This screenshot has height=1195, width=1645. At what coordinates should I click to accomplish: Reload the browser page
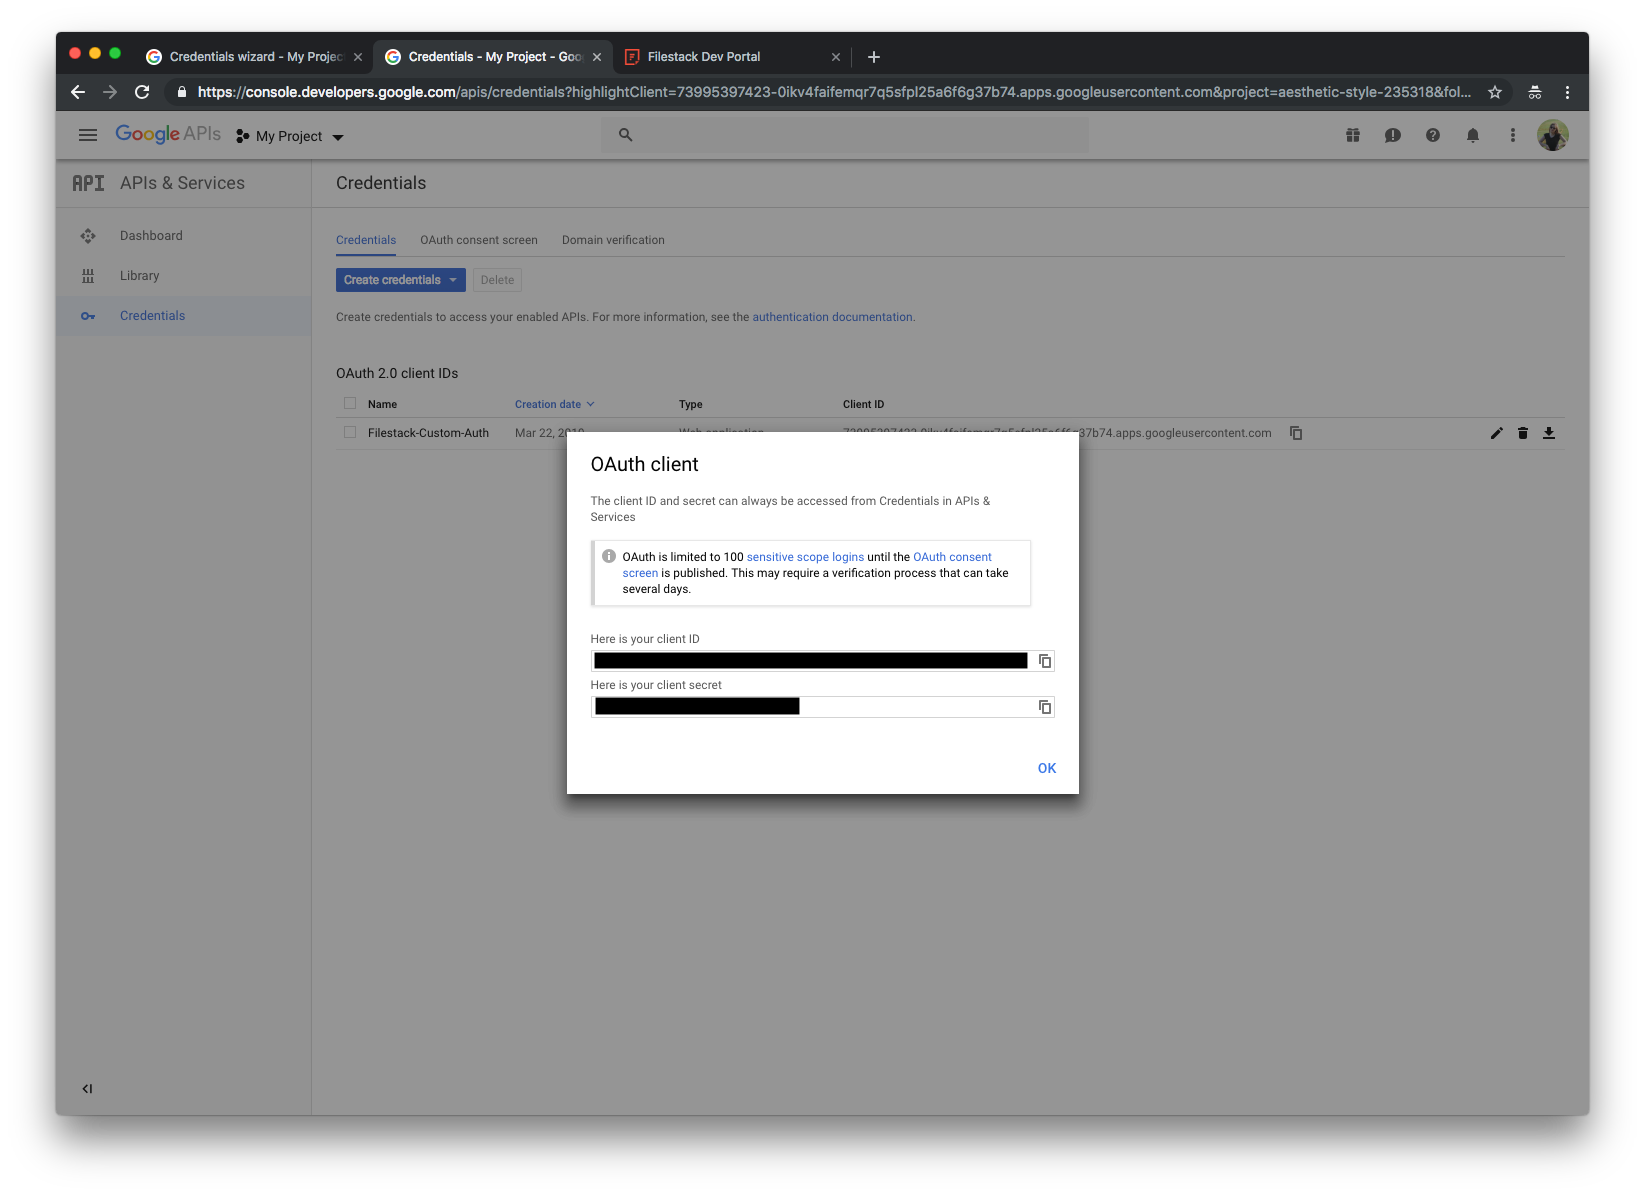tap(142, 92)
